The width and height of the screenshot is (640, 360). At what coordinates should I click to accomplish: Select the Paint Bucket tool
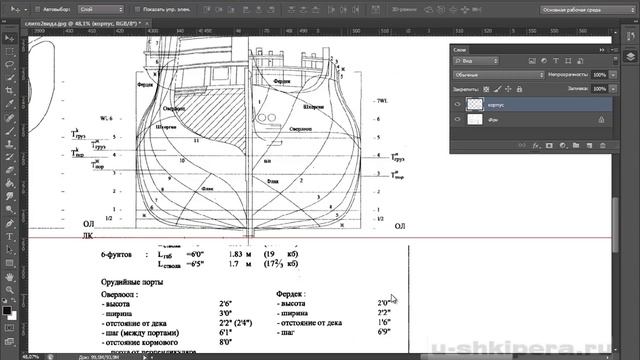pos(9,183)
